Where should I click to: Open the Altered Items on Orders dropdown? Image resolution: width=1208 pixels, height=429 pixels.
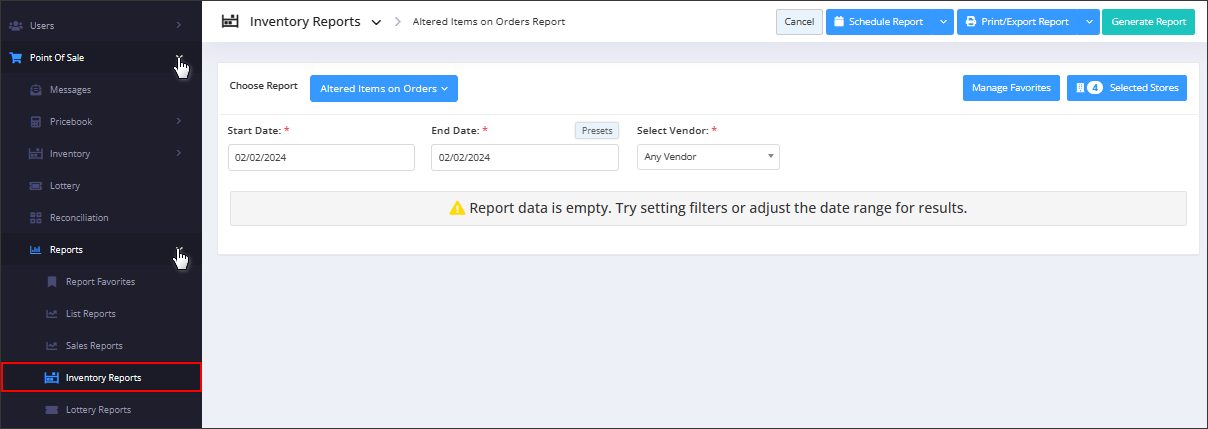click(384, 89)
